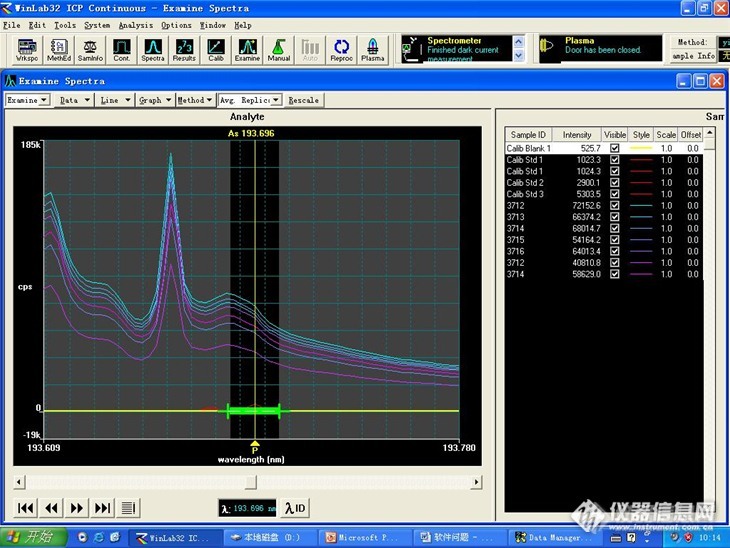Open the Results window icon
The width and height of the screenshot is (730, 548).
(184, 50)
